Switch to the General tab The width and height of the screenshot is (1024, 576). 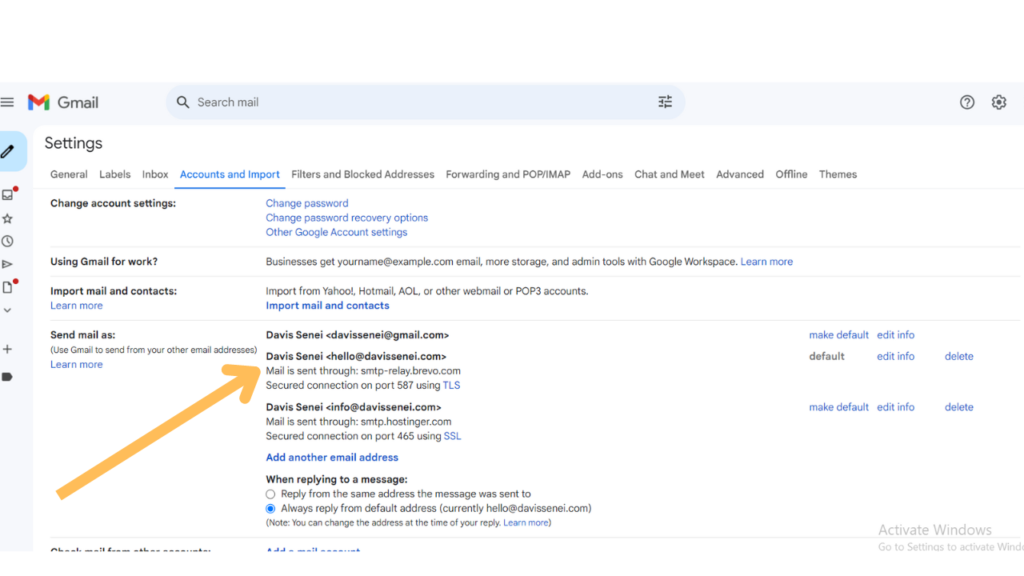pos(69,174)
